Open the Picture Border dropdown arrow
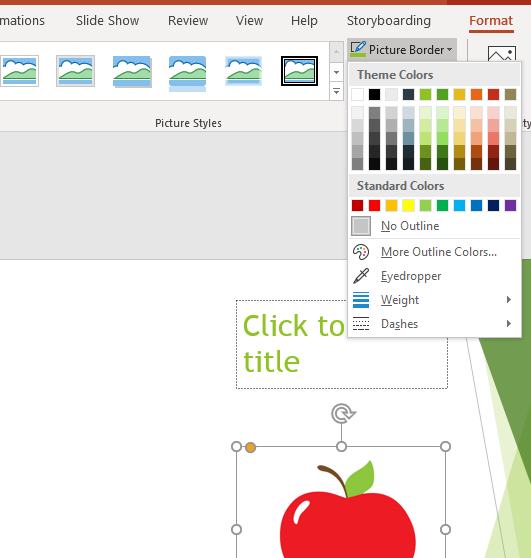Viewport: 531px width, 558px height. click(x=449, y=49)
